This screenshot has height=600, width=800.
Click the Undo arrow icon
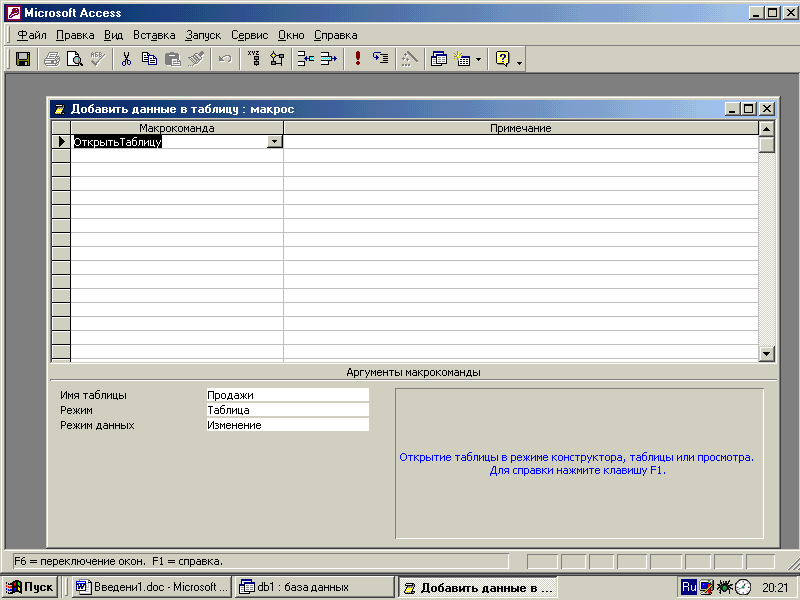[225, 59]
